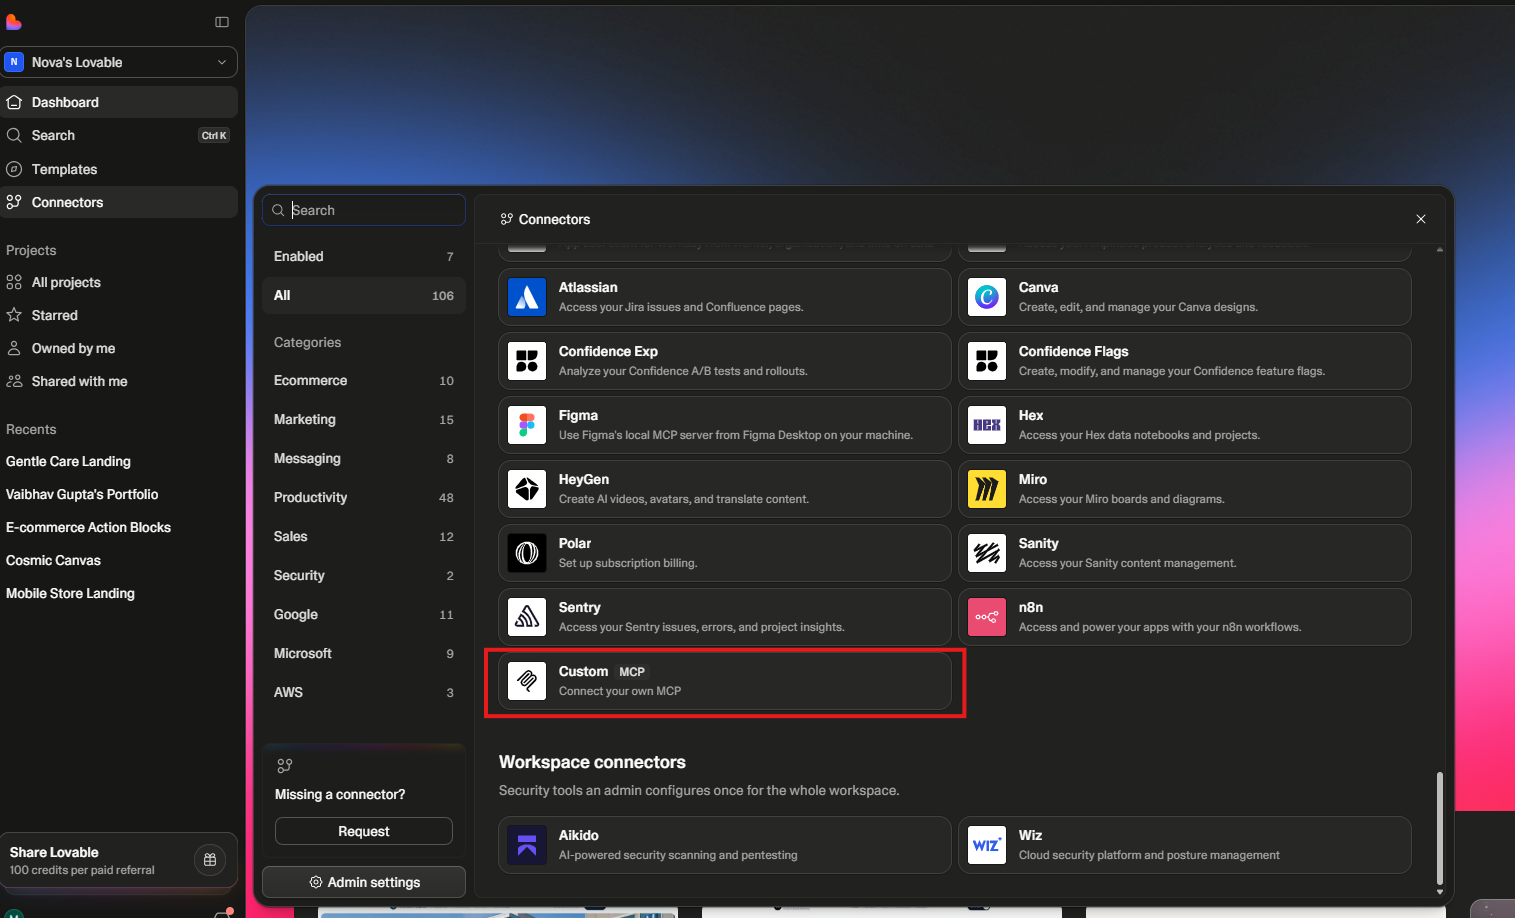Click the Sentry connector icon

(x=527, y=617)
